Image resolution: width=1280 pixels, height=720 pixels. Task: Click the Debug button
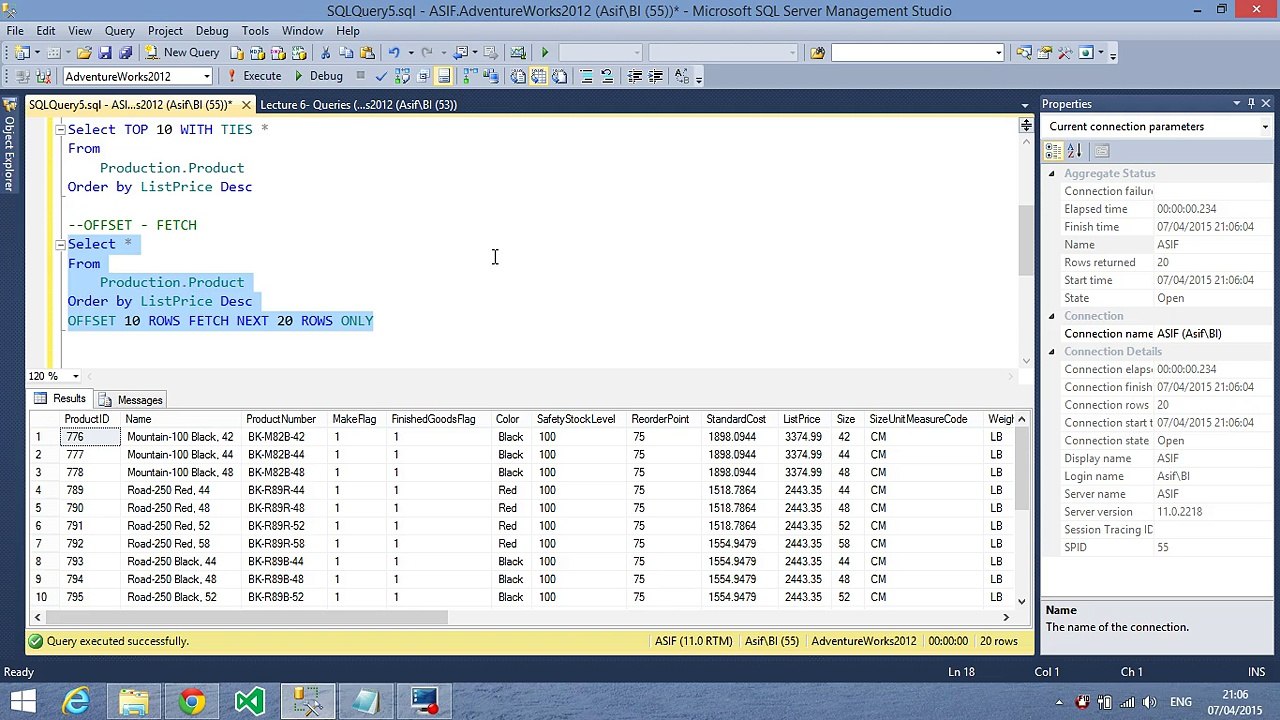click(x=318, y=76)
